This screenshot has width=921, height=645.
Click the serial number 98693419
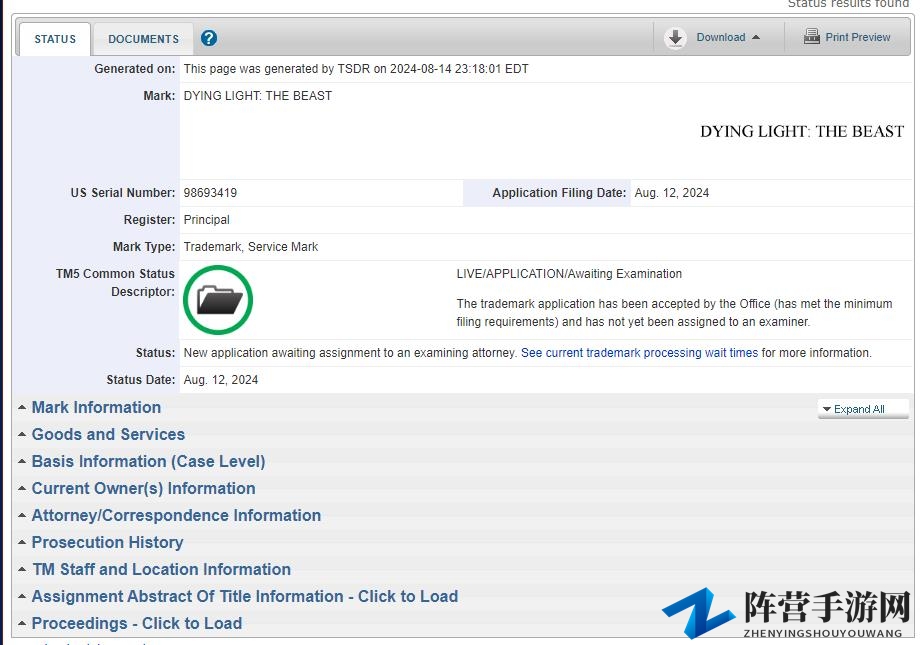(210, 193)
